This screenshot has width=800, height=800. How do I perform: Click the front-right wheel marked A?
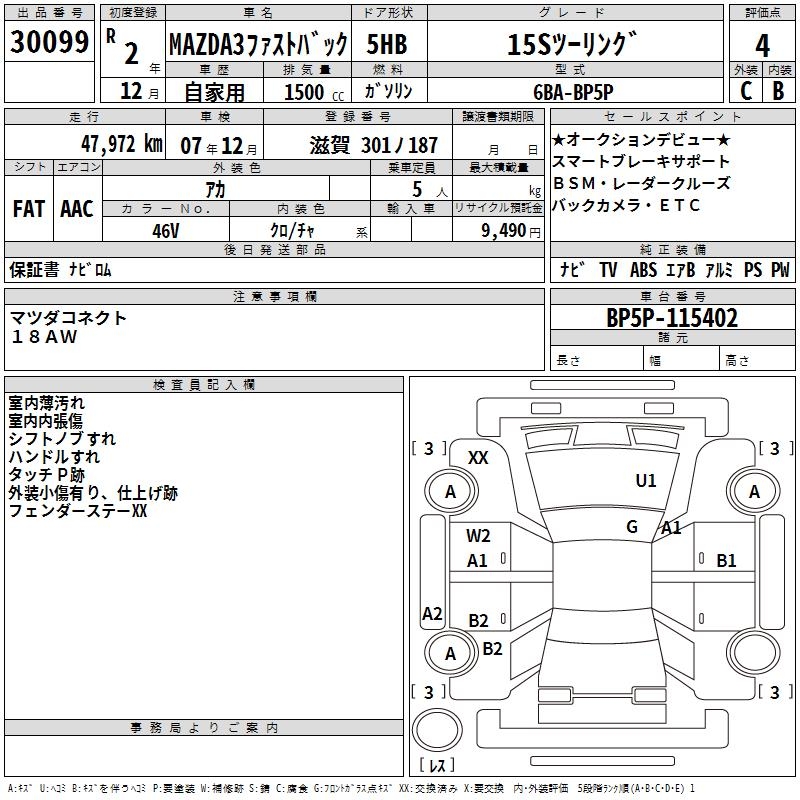pos(754,491)
